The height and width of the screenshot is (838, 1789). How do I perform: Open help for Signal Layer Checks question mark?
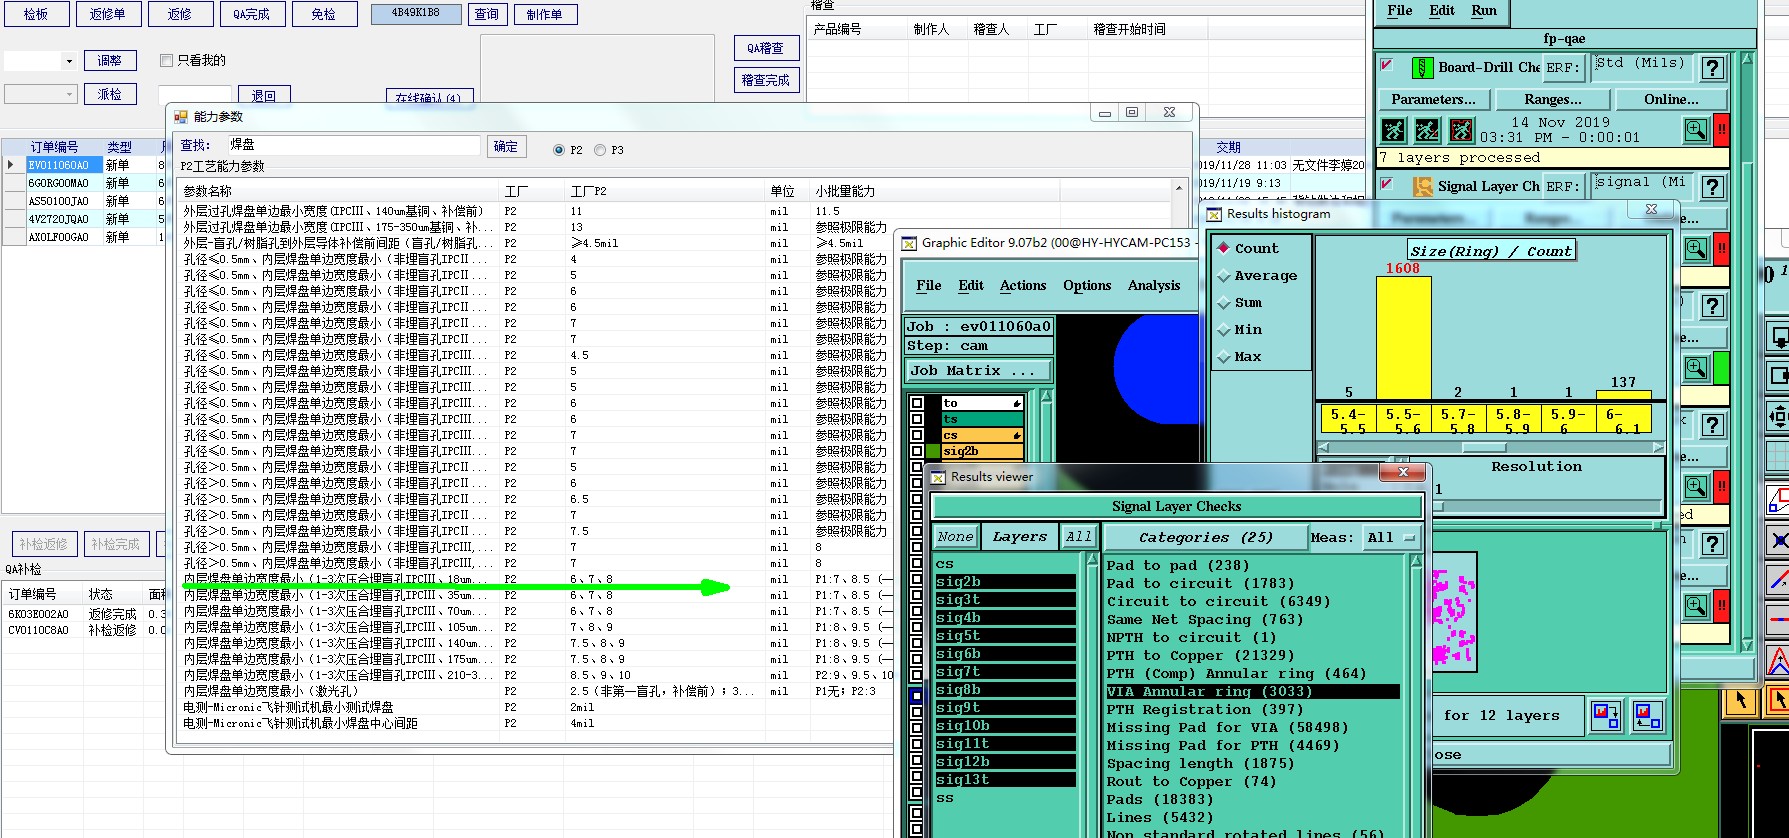click(x=1713, y=187)
